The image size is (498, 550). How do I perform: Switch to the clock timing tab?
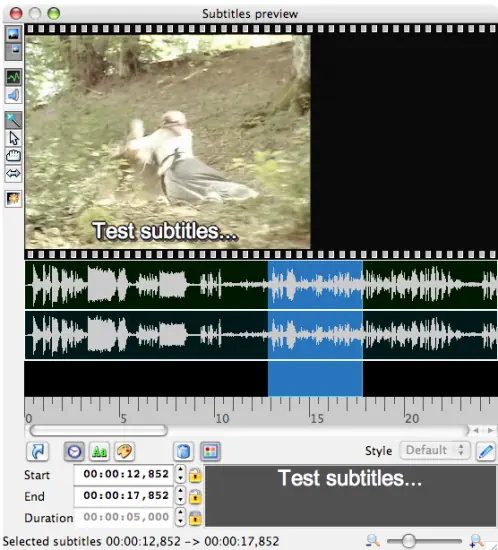tap(74, 451)
